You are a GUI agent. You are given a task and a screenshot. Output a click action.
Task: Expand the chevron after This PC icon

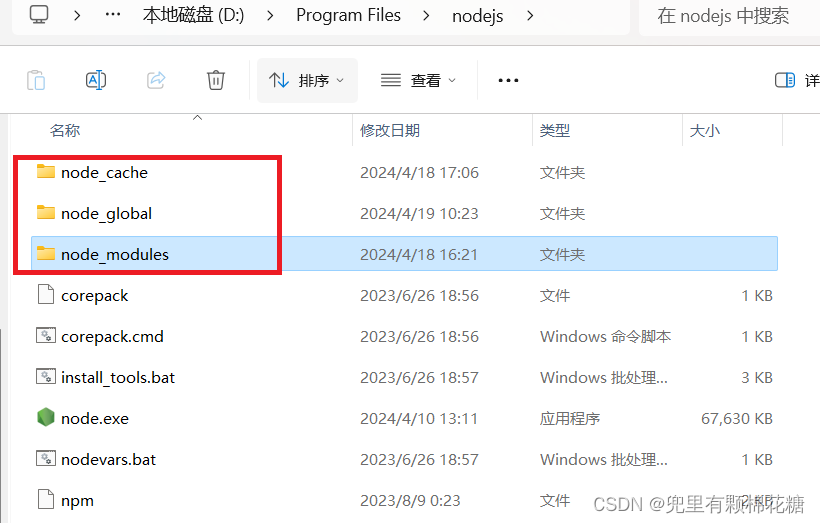pyautogui.click(x=77, y=16)
